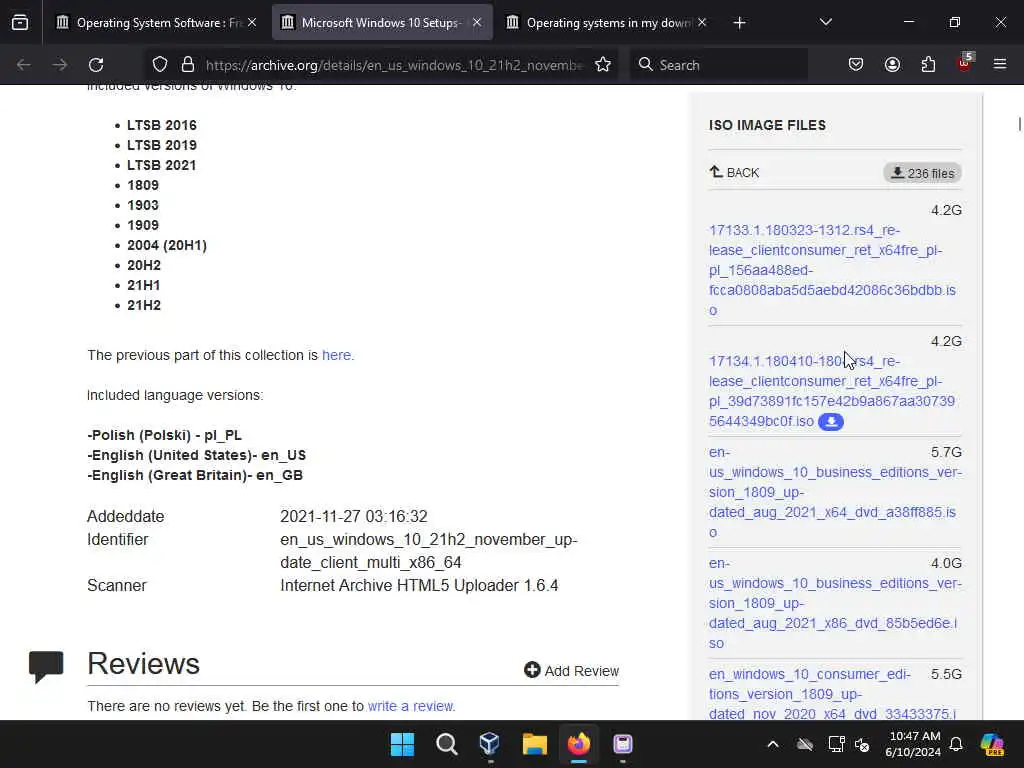Open the taskbar volume icon
Screen dimensions: 1024x768
[863, 744]
